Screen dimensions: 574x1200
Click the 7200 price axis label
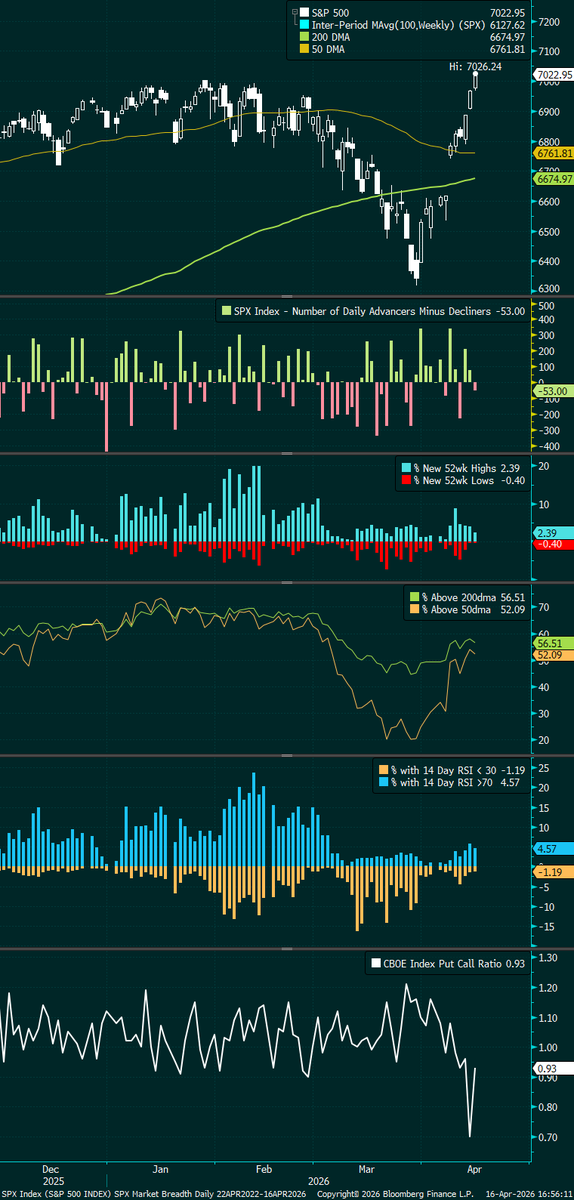[x=551, y=21]
